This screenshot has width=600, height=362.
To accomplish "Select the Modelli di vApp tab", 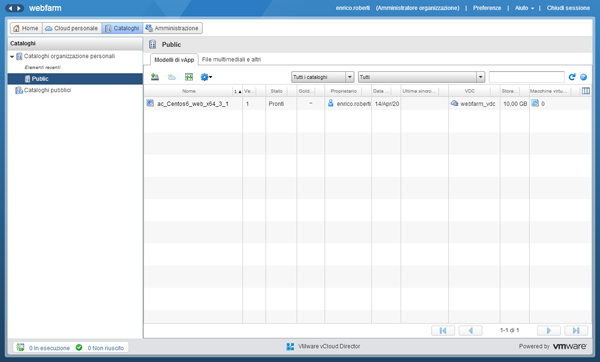I will (x=174, y=60).
